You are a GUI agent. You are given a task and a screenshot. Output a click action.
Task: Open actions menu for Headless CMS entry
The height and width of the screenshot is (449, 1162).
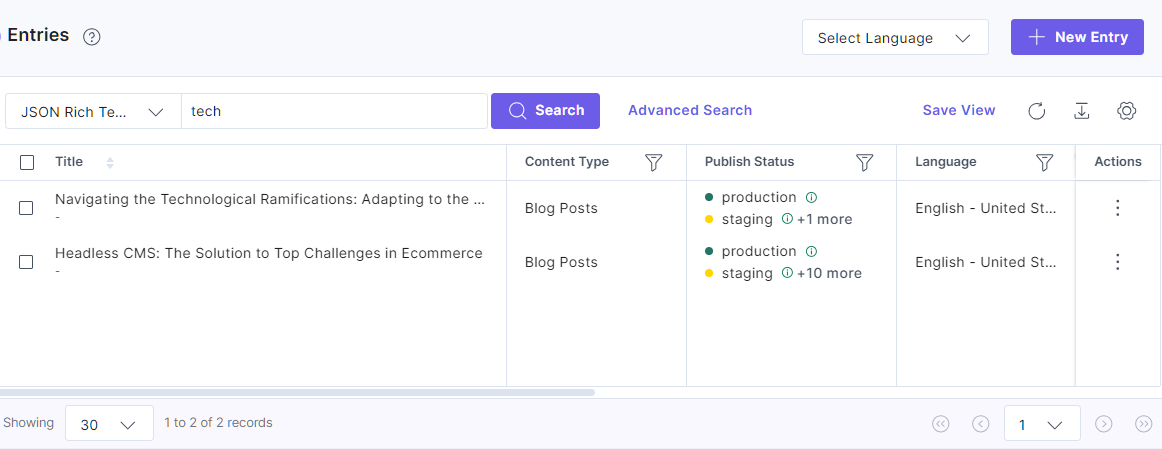[x=1118, y=262]
